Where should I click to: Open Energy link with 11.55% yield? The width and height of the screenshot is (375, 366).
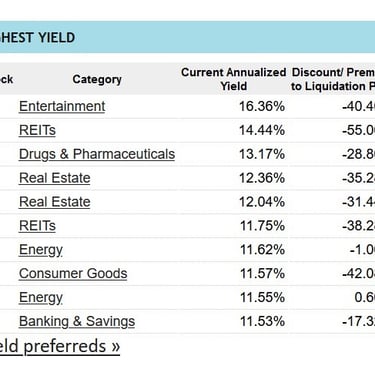[41, 298]
